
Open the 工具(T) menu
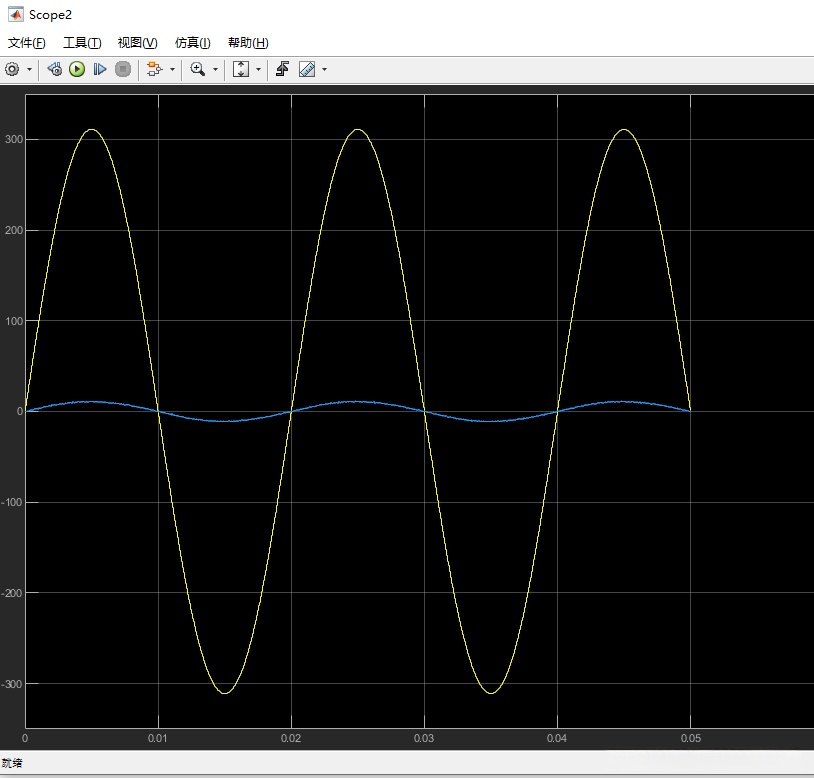82,43
